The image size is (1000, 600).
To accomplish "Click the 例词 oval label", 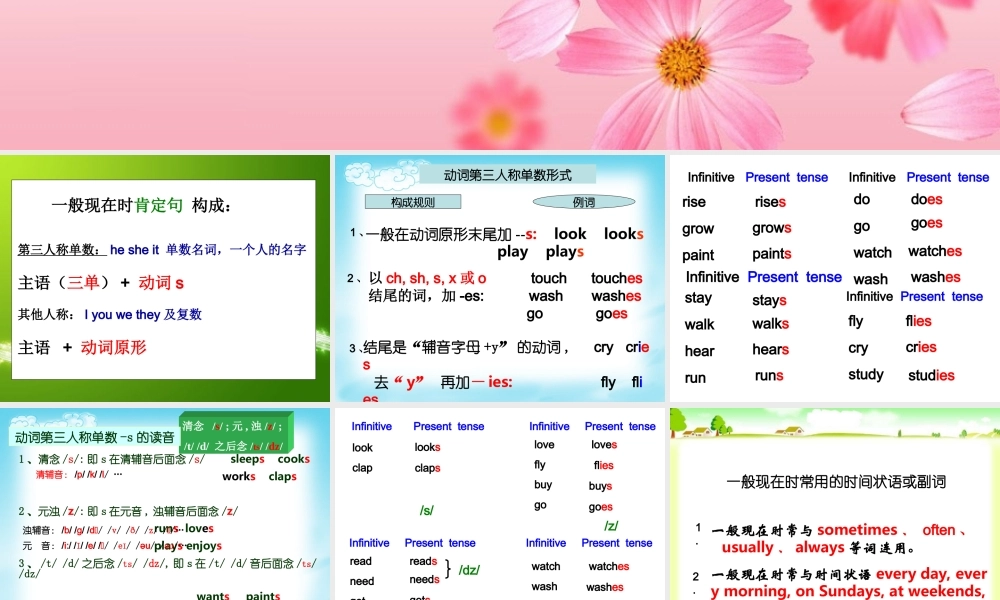I will (x=584, y=202).
